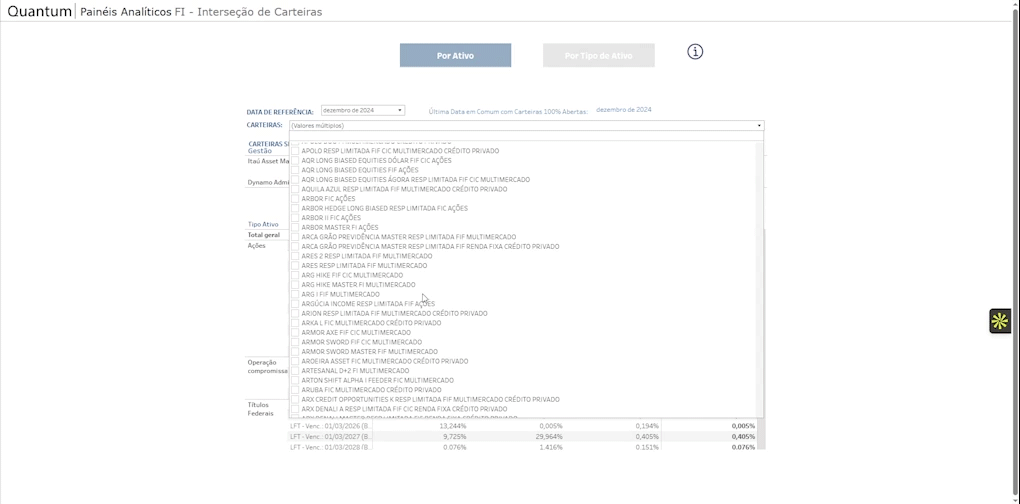This screenshot has height=504, width=1020.
Task: Click the 'Títulos Federais' row label
Action: pyautogui.click(x=261, y=408)
